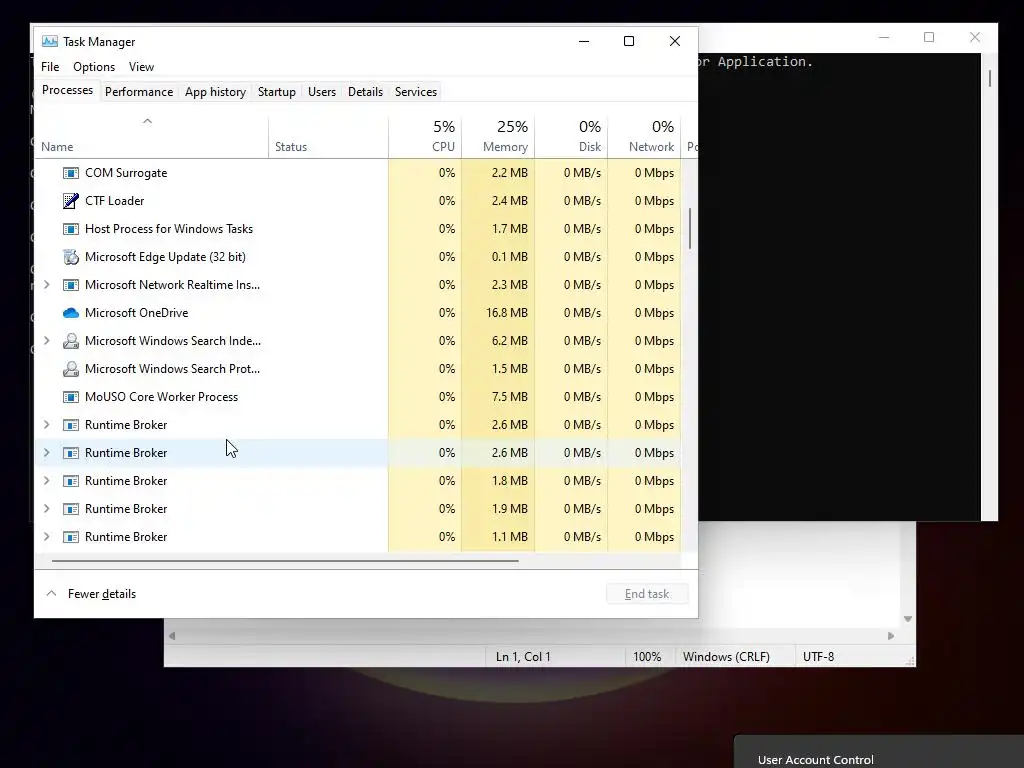
Task: Click Microsoft Edge Update process icon
Action: 71,257
